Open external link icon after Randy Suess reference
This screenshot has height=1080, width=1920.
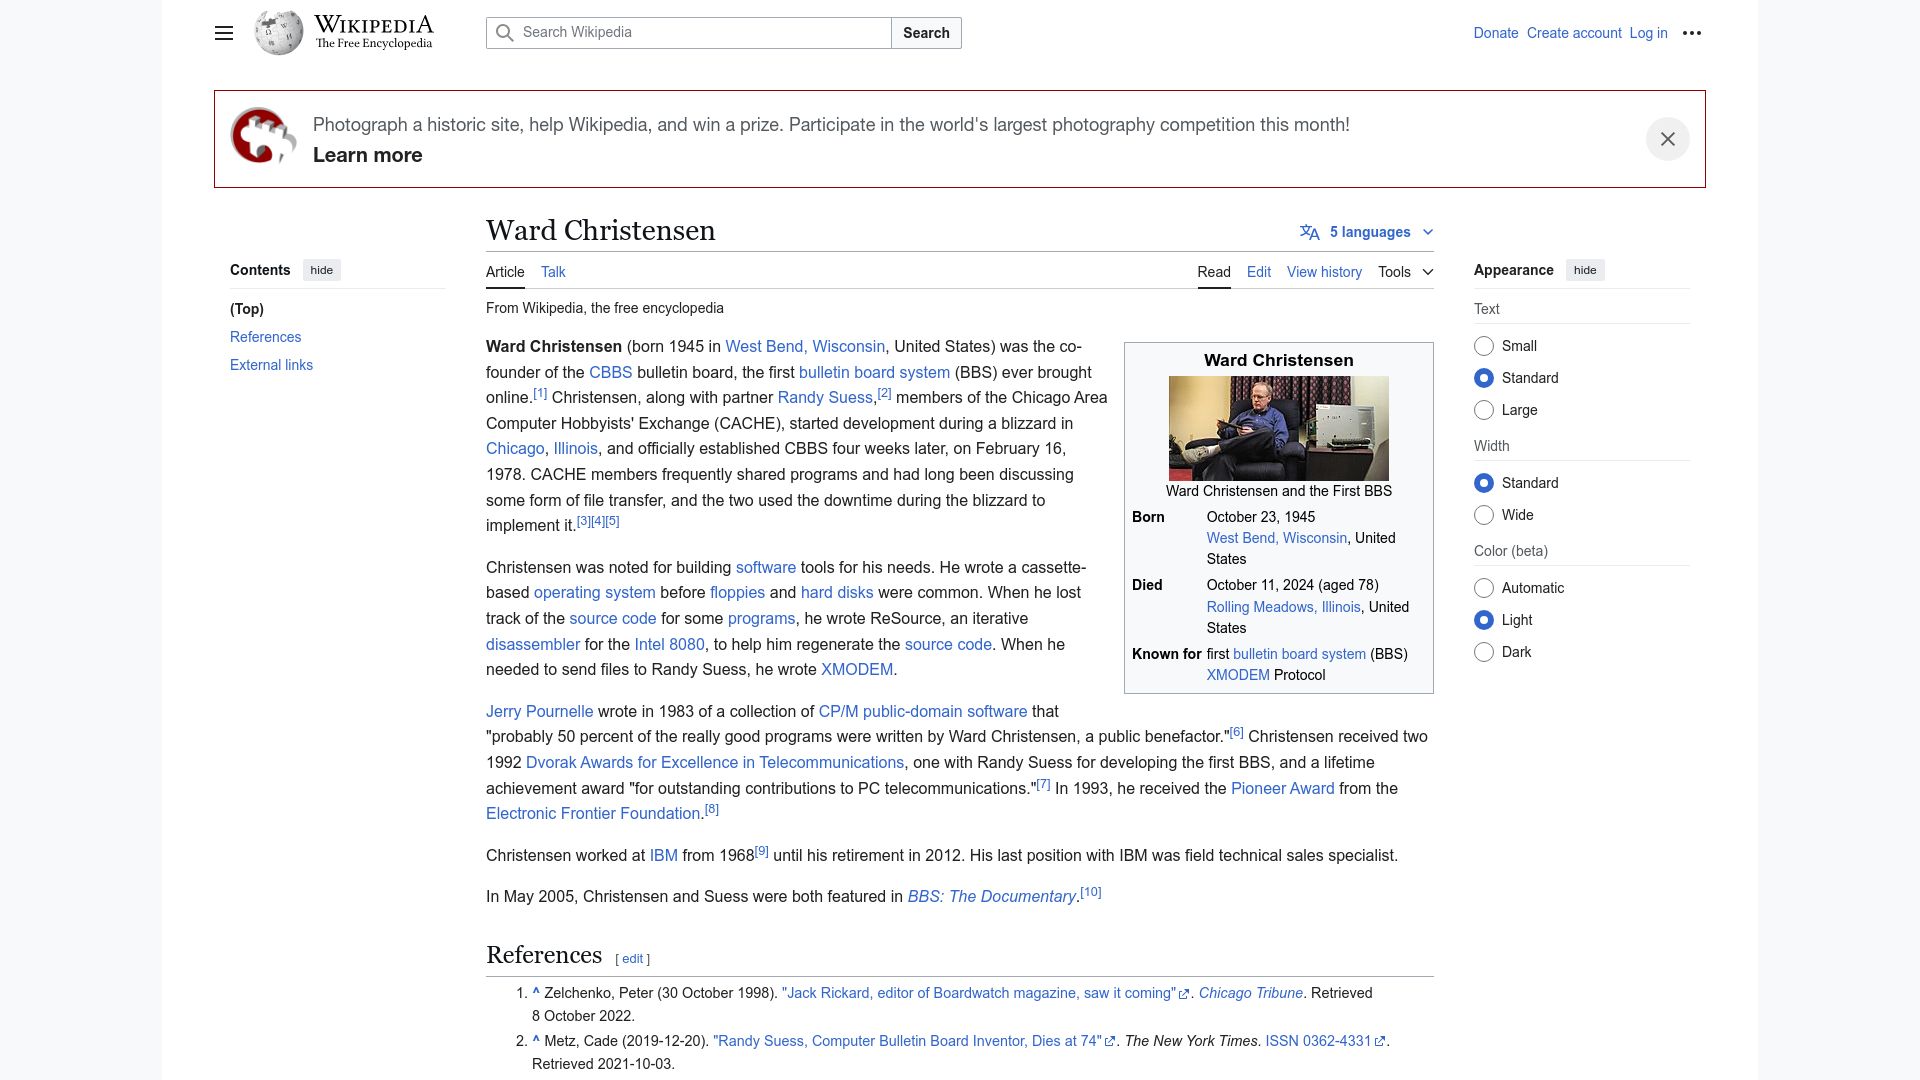(1110, 1042)
